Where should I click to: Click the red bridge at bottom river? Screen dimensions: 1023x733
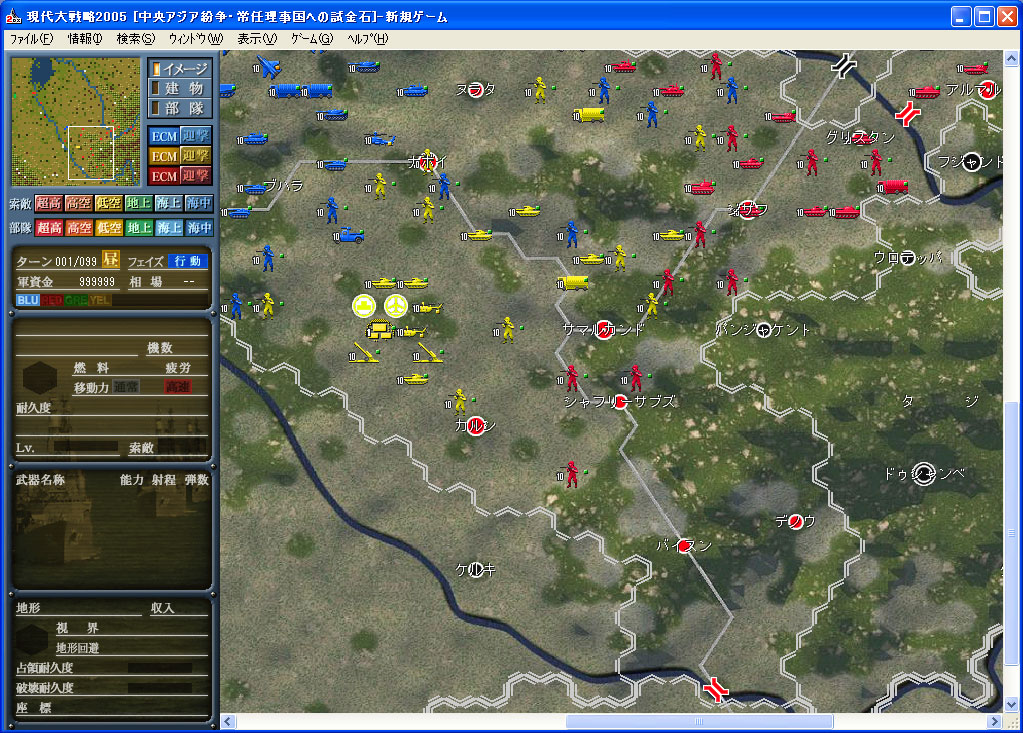715,689
